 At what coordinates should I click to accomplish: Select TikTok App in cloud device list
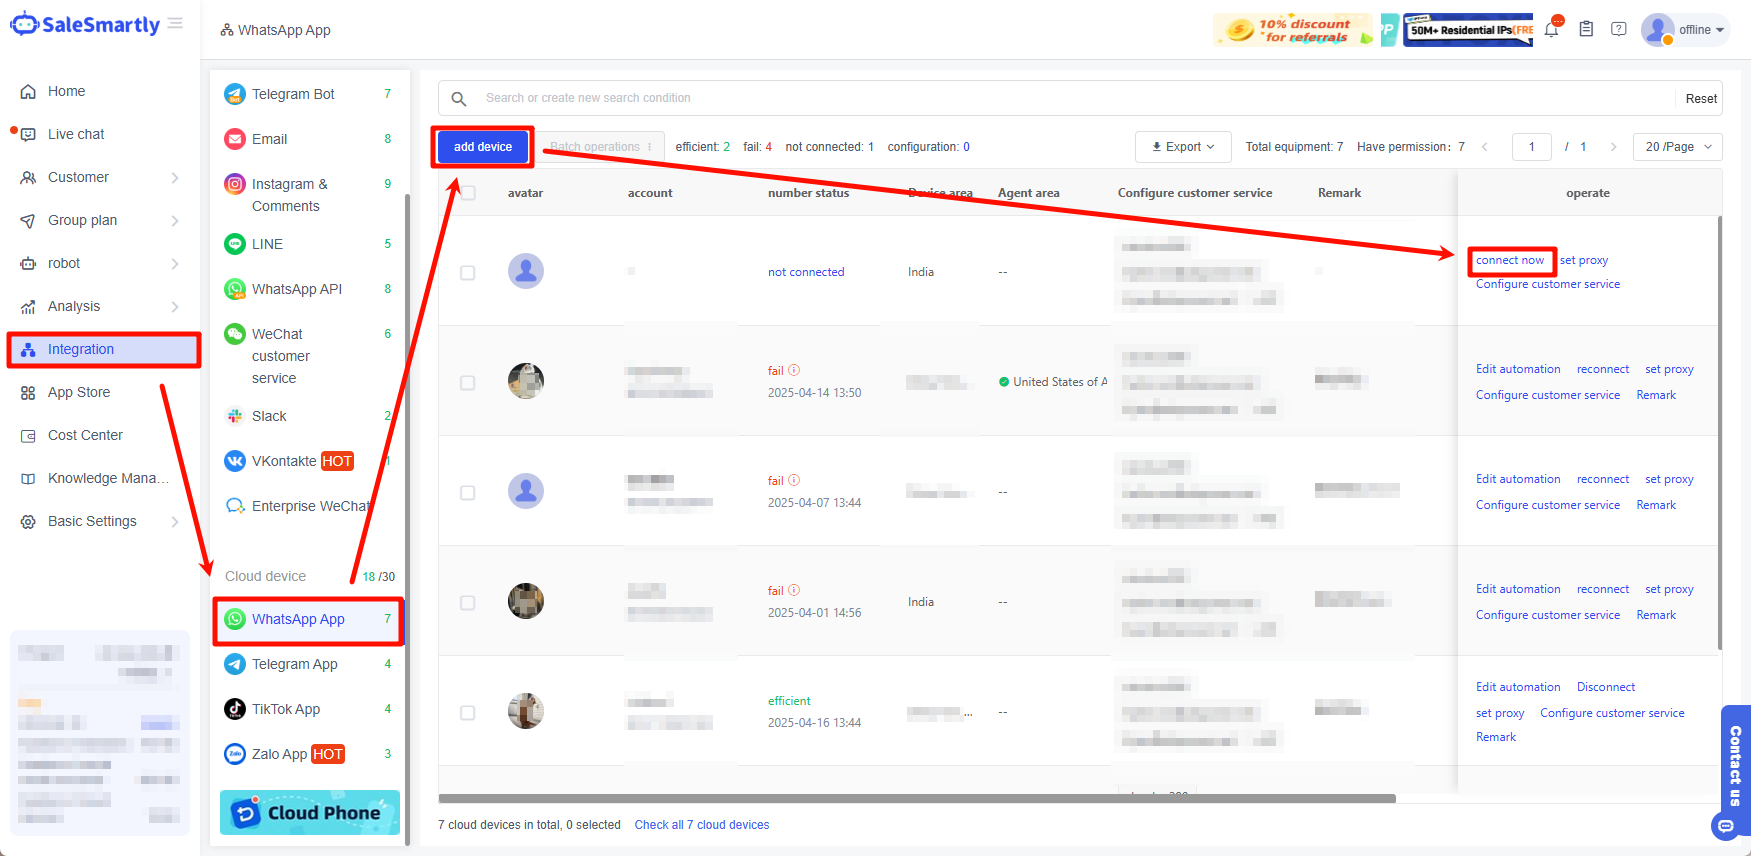(286, 709)
